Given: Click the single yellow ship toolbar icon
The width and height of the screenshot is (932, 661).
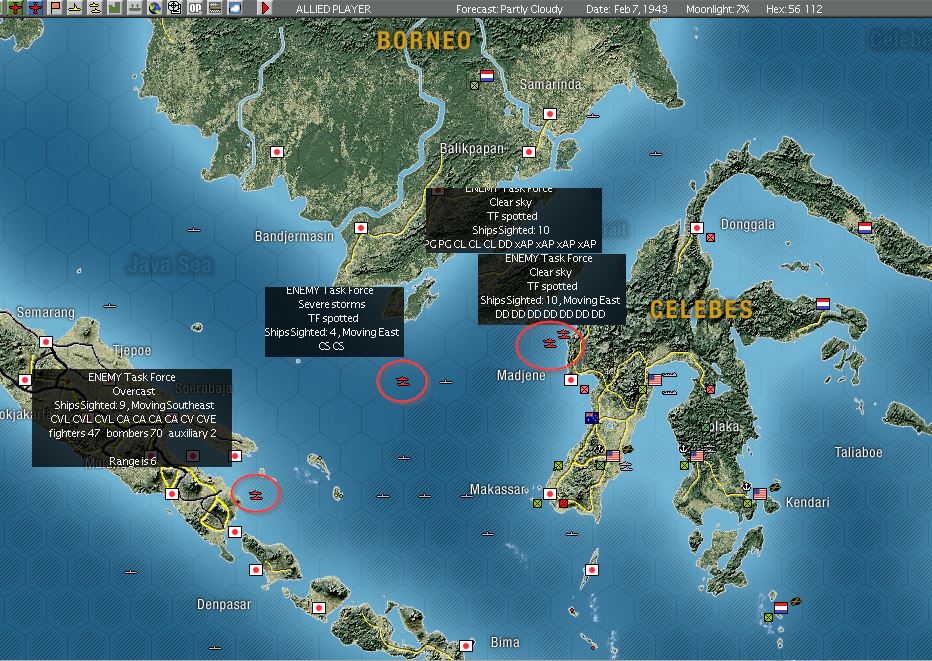Looking at the screenshot, I should (75, 8).
